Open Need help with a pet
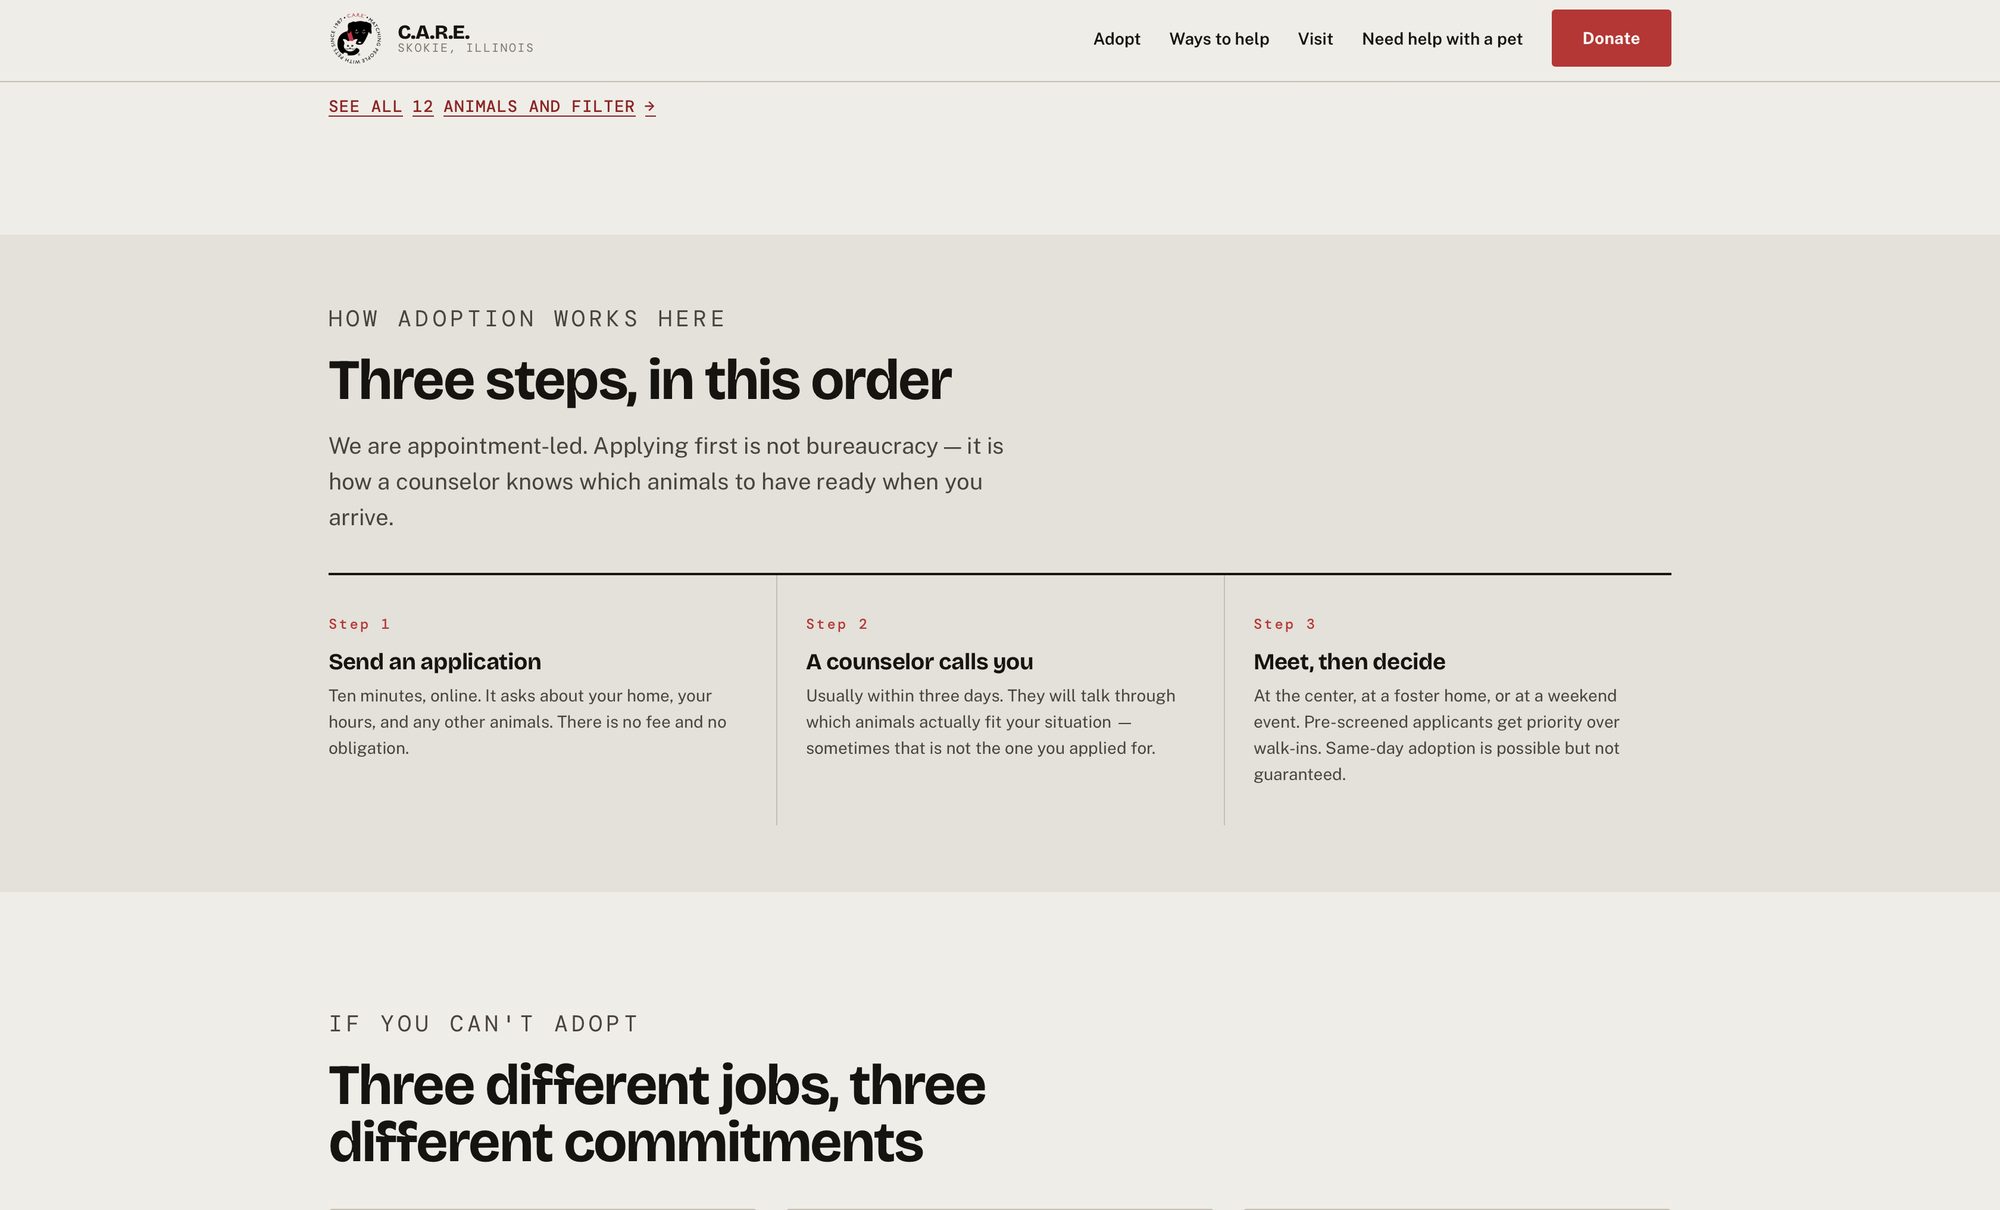 (1442, 39)
